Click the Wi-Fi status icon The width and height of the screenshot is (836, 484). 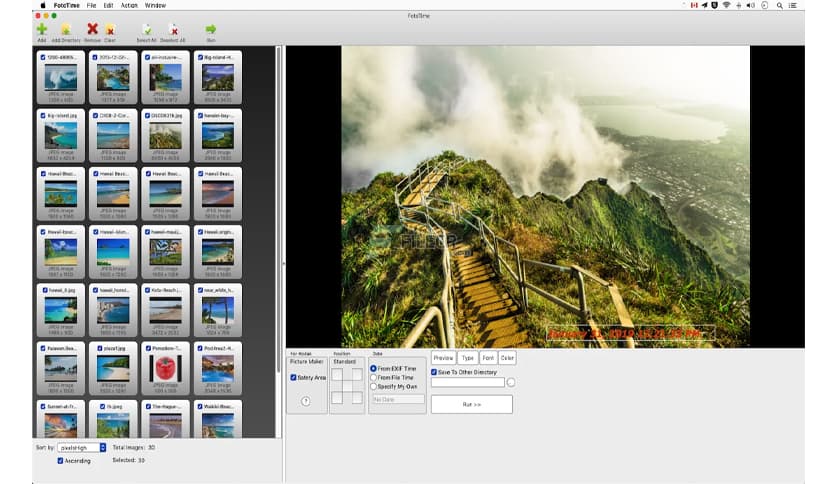coord(726,5)
